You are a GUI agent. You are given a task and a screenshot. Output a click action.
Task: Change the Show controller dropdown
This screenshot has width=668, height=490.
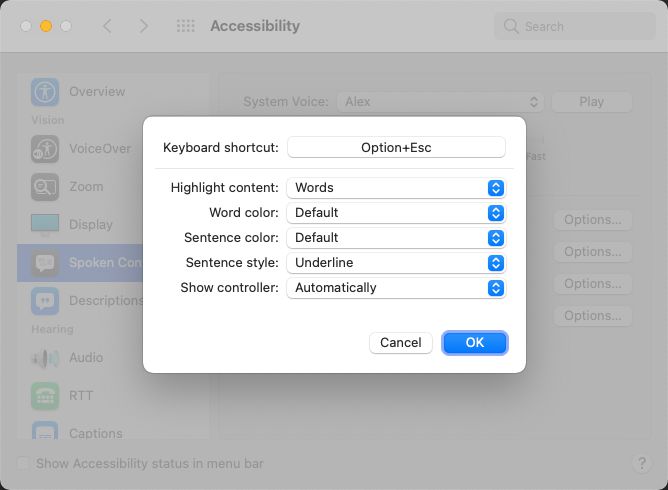(396, 287)
